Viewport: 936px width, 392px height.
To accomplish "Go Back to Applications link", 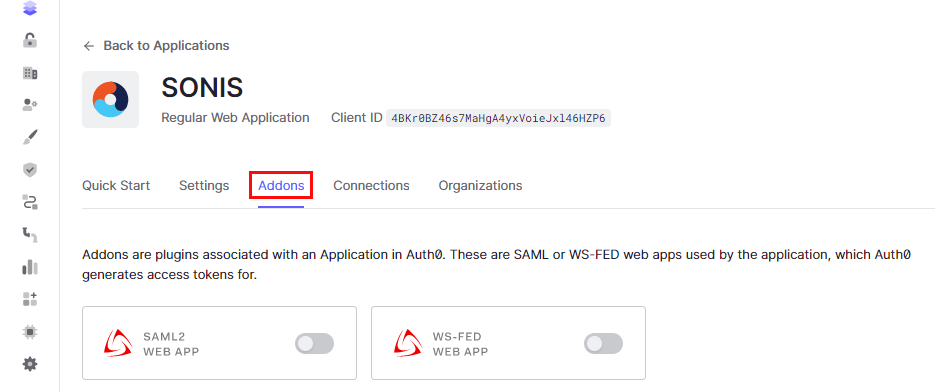I will click(166, 46).
